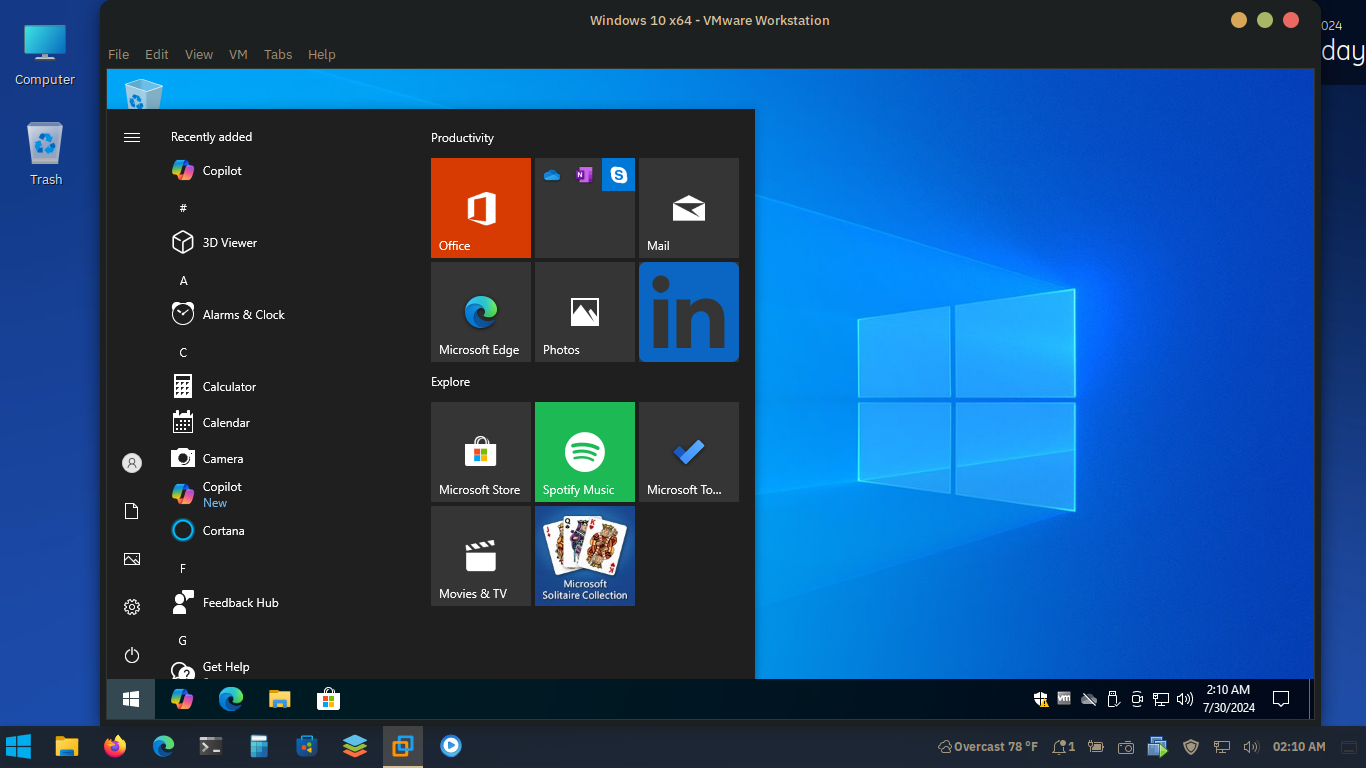Click the OneNote icon in the folder tile

(584, 175)
